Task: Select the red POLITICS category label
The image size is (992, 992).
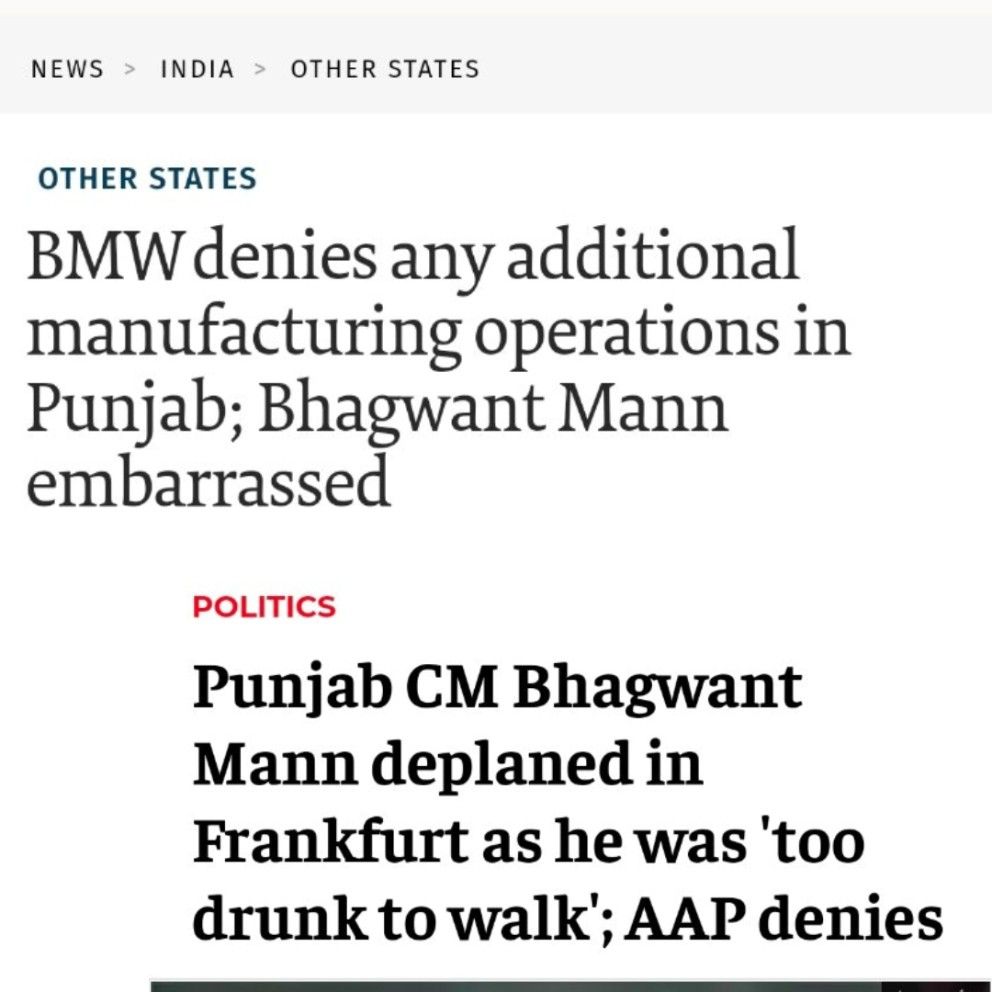Action: (264, 607)
